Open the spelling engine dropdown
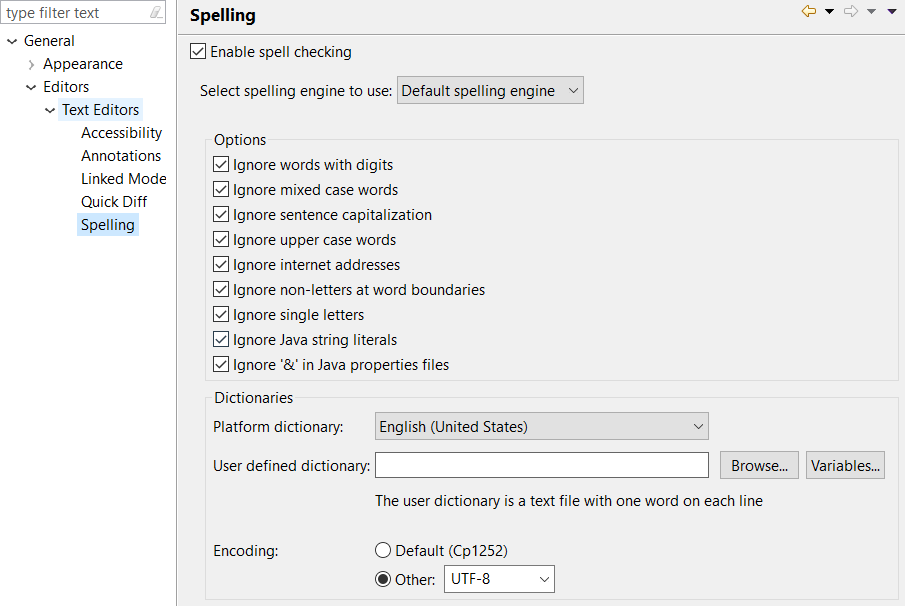The width and height of the screenshot is (905, 606). 490,91
